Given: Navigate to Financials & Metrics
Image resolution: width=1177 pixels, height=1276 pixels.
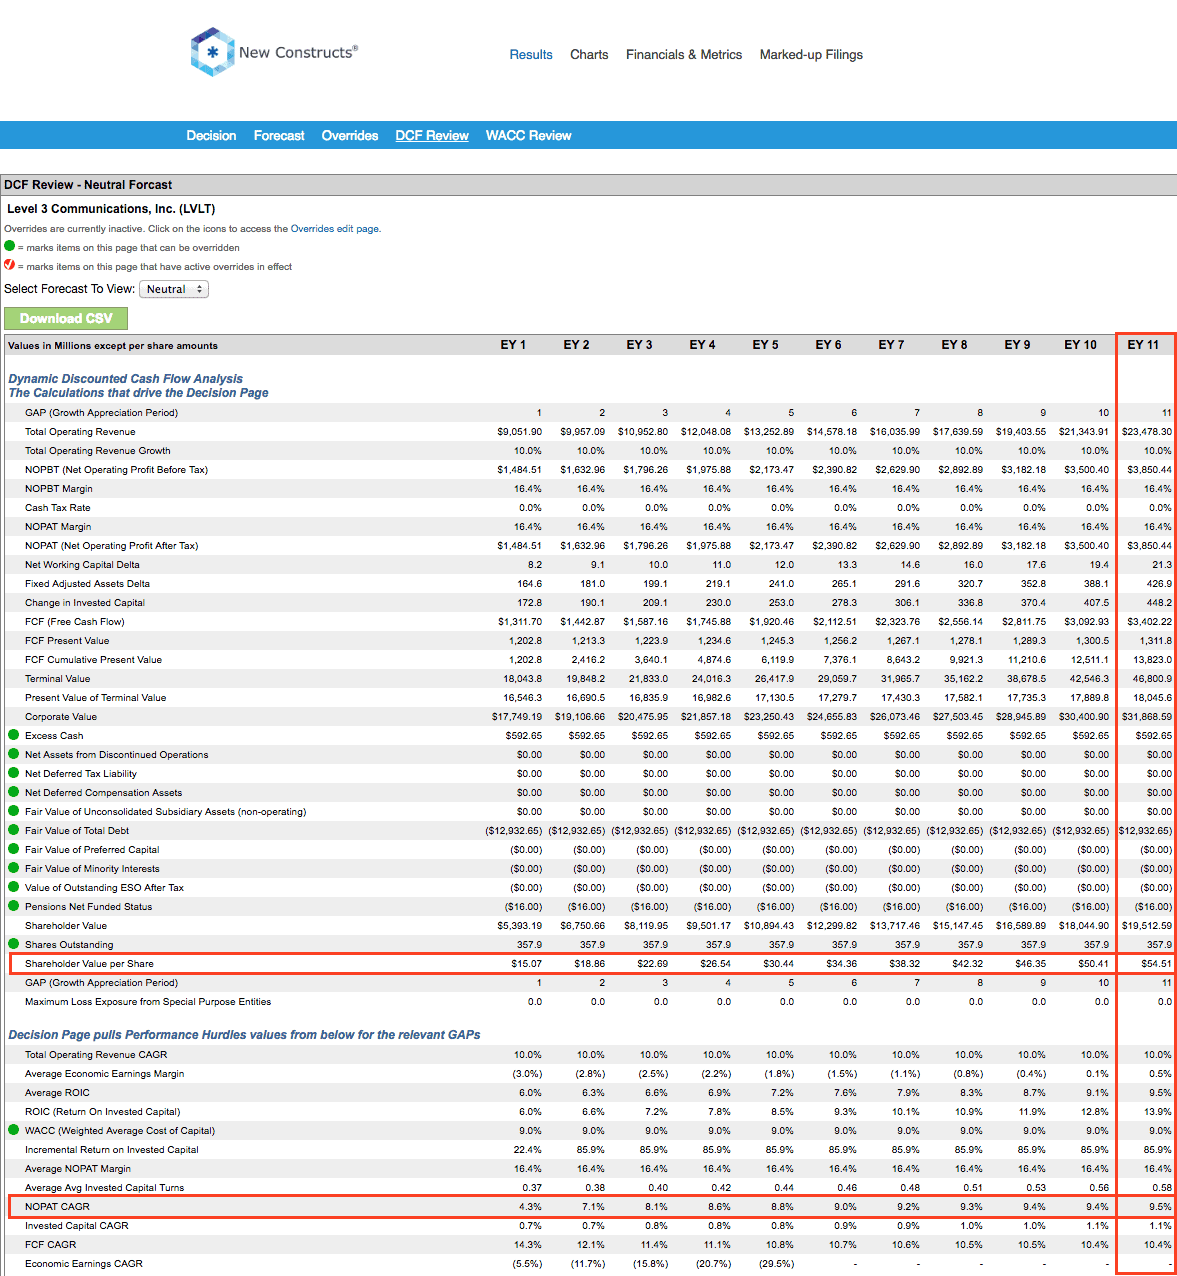Looking at the screenshot, I should click(x=684, y=55).
